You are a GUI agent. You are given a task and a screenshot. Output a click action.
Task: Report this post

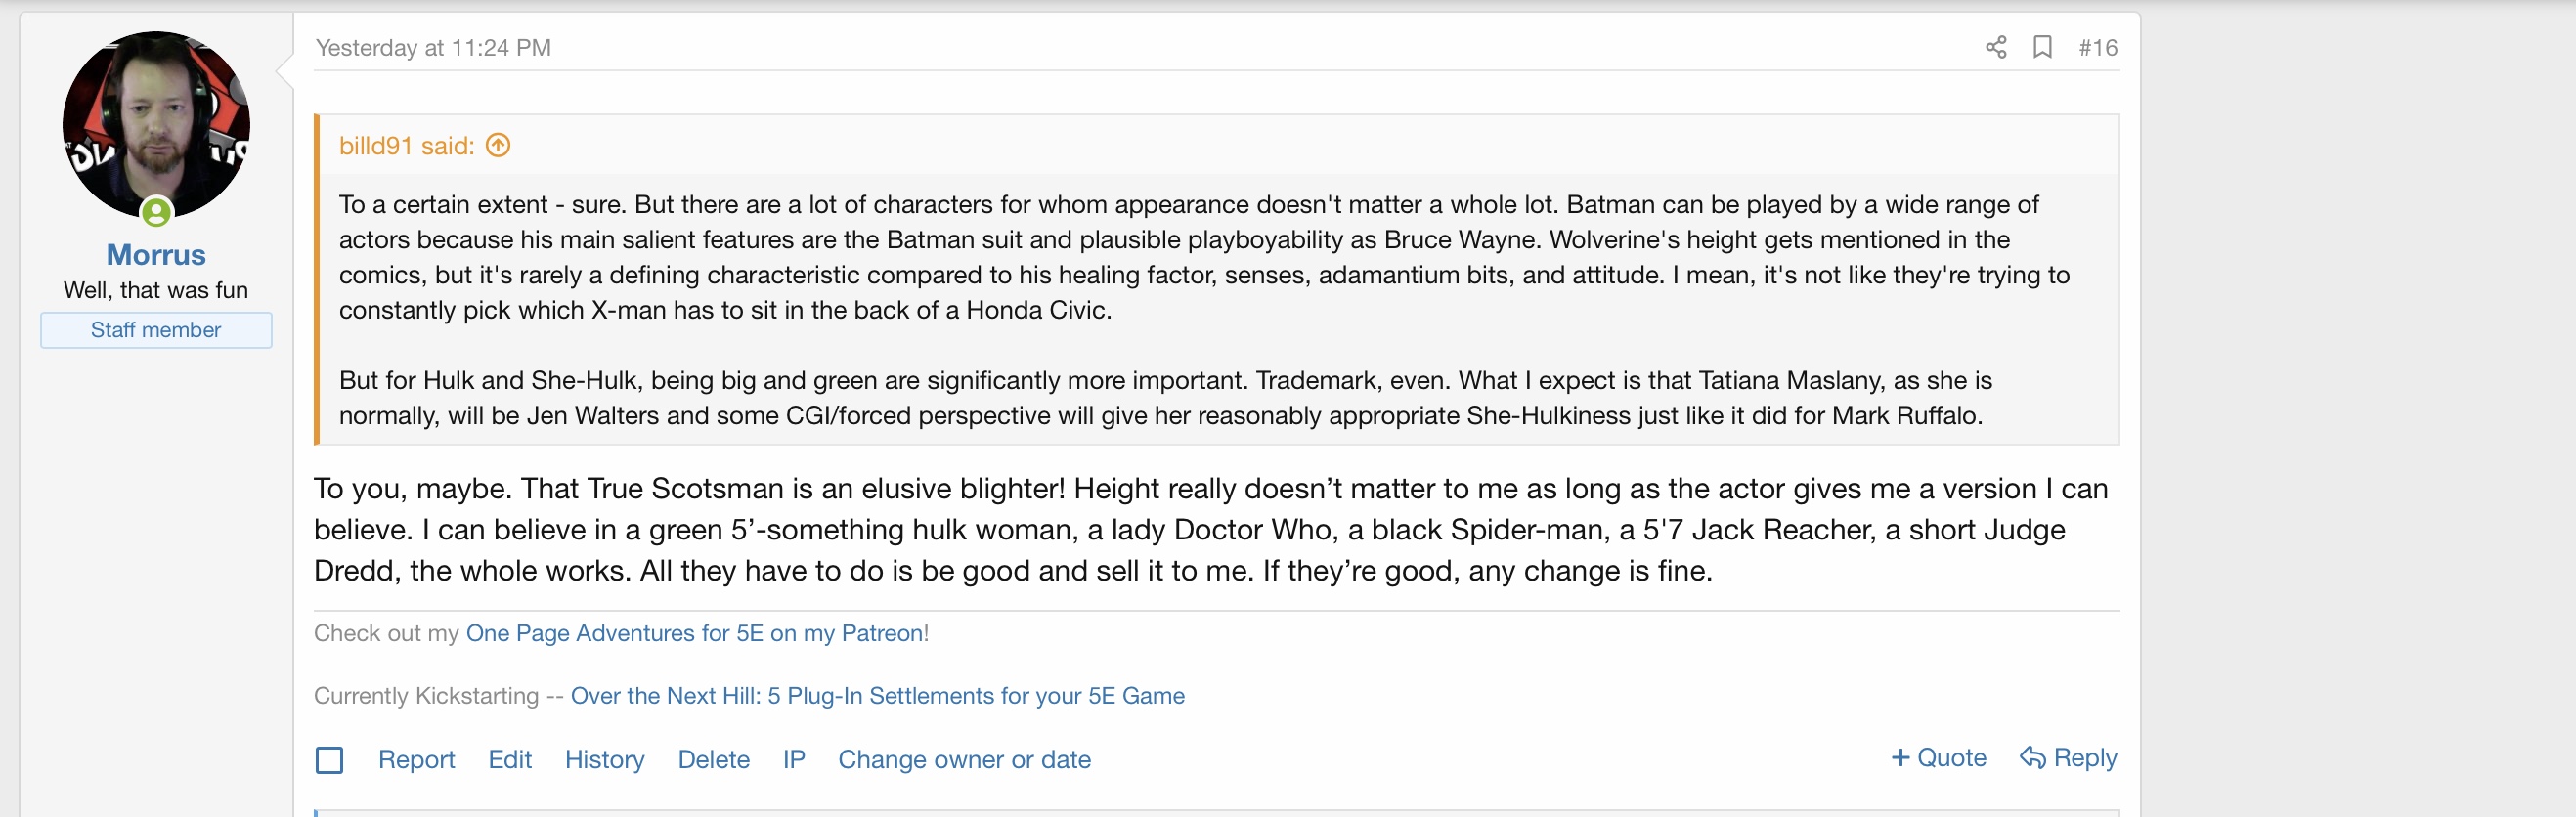coord(416,760)
